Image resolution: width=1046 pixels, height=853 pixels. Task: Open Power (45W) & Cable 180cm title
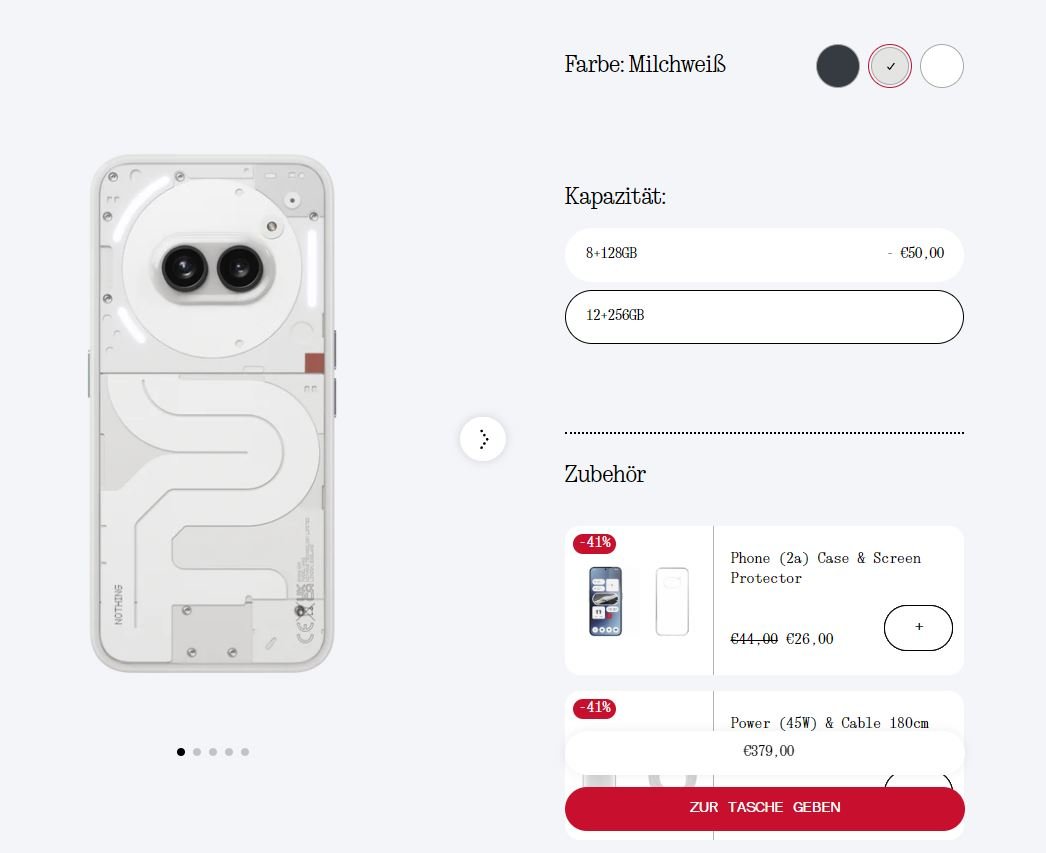coord(829,723)
